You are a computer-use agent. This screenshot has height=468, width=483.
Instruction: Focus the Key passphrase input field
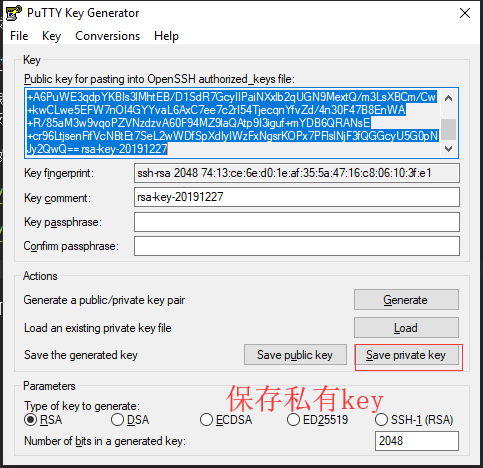click(x=297, y=222)
